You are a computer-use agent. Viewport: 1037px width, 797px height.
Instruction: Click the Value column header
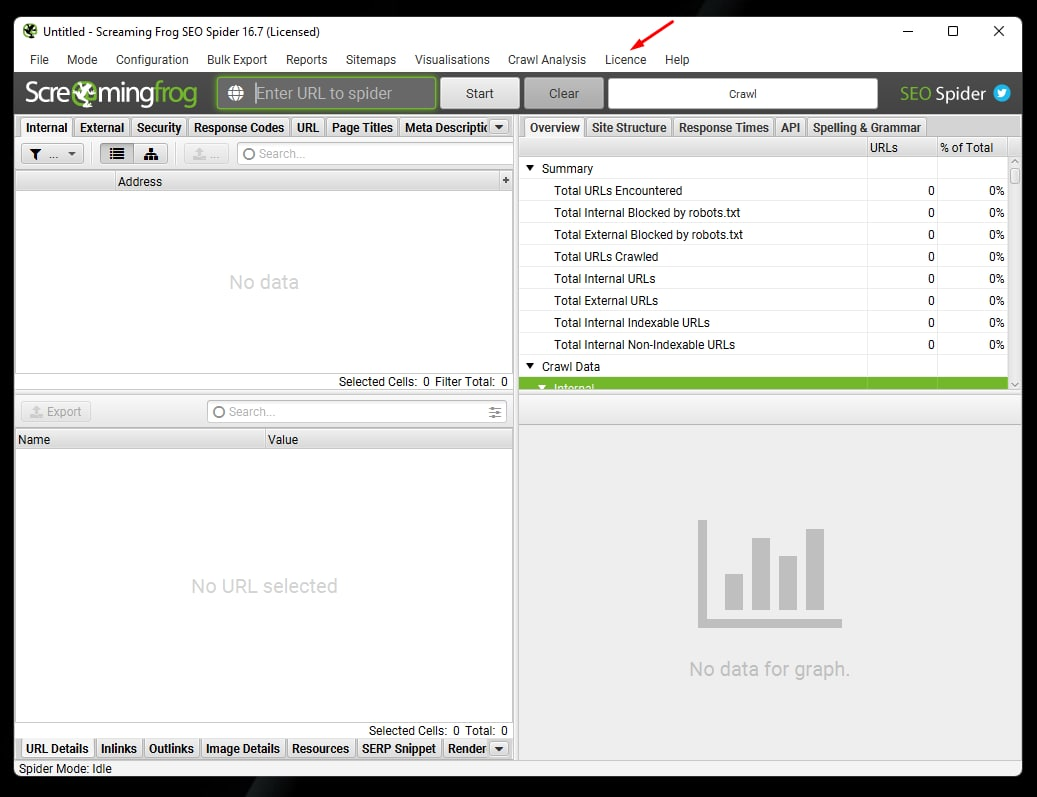click(x=389, y=439)
